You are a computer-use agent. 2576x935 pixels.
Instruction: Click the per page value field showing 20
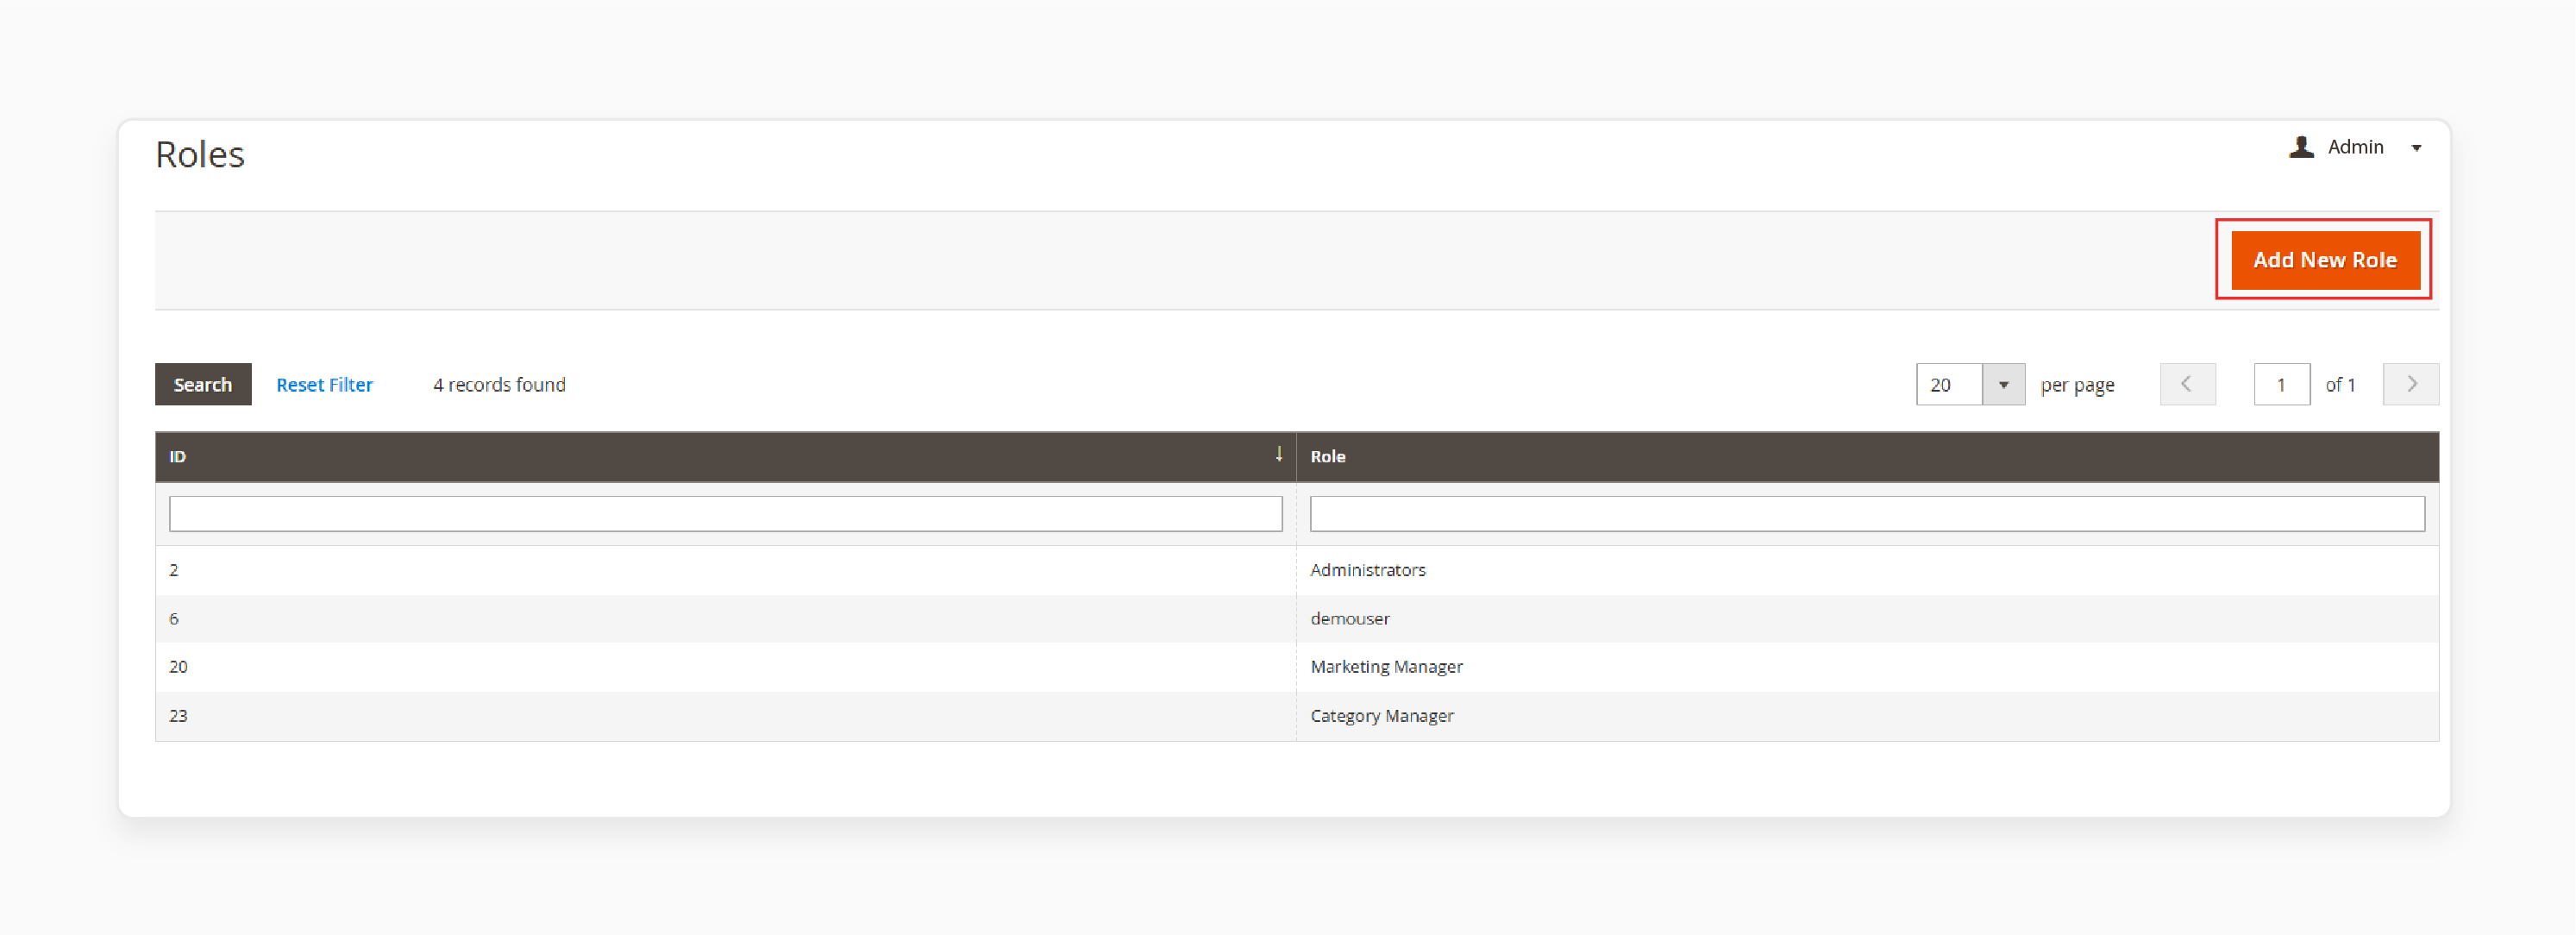coord(1949,384)
